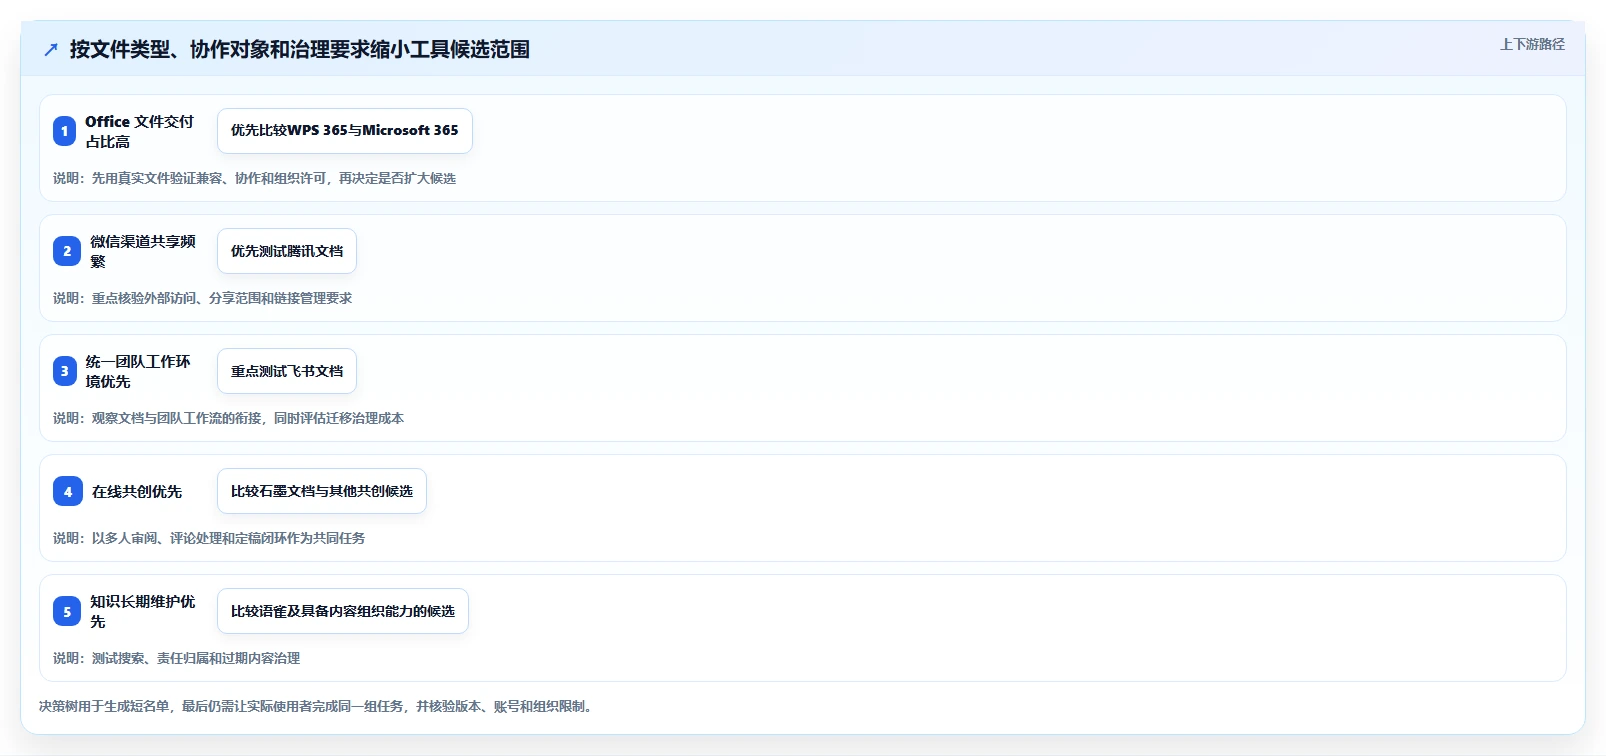Click the number 2 badge for 微信渠道共享频繁
This screenshot has width=1606, height=756.
click(67, 251)
